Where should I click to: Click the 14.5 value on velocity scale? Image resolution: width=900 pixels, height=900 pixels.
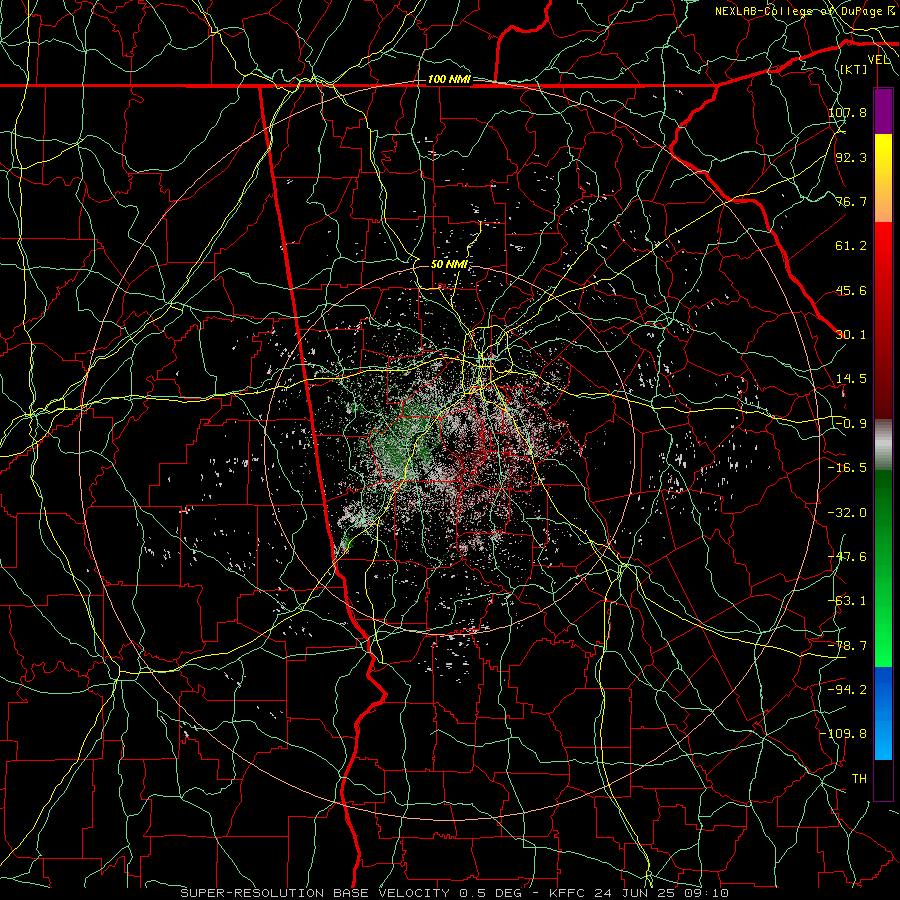851,379
